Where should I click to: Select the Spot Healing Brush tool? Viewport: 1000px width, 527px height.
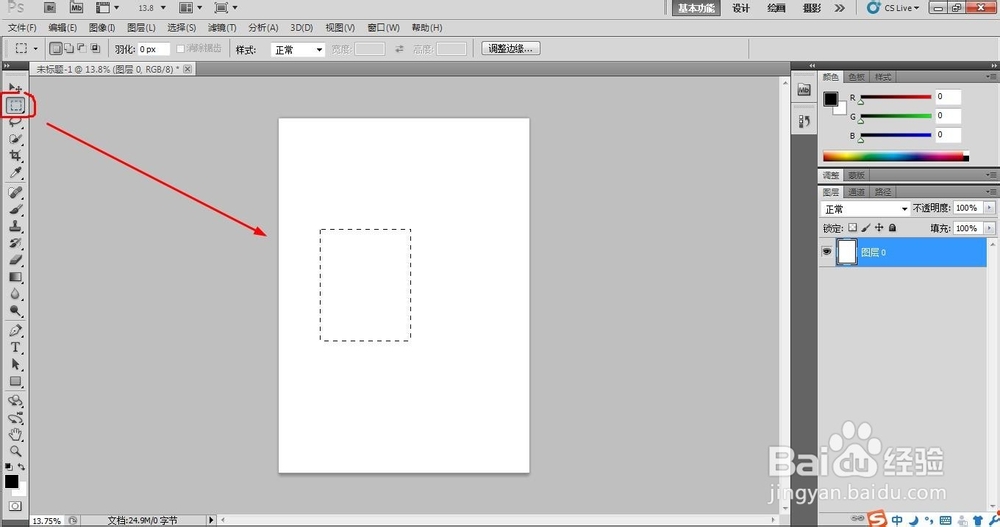click(15, 192)
